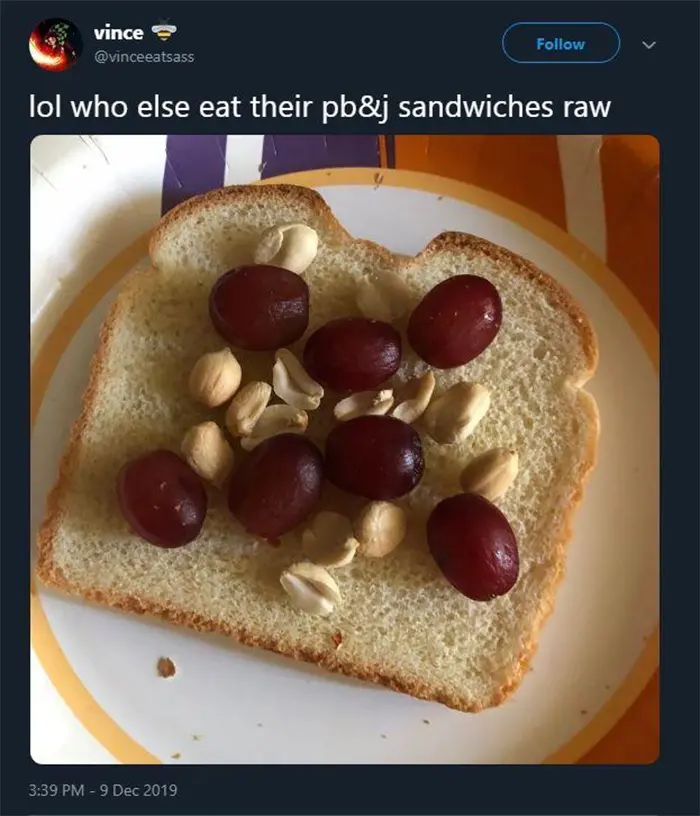The width and height of the screenshot is (700, 816).
Task: Click the word sandwiches in the tweet
Action: (475, 106)
